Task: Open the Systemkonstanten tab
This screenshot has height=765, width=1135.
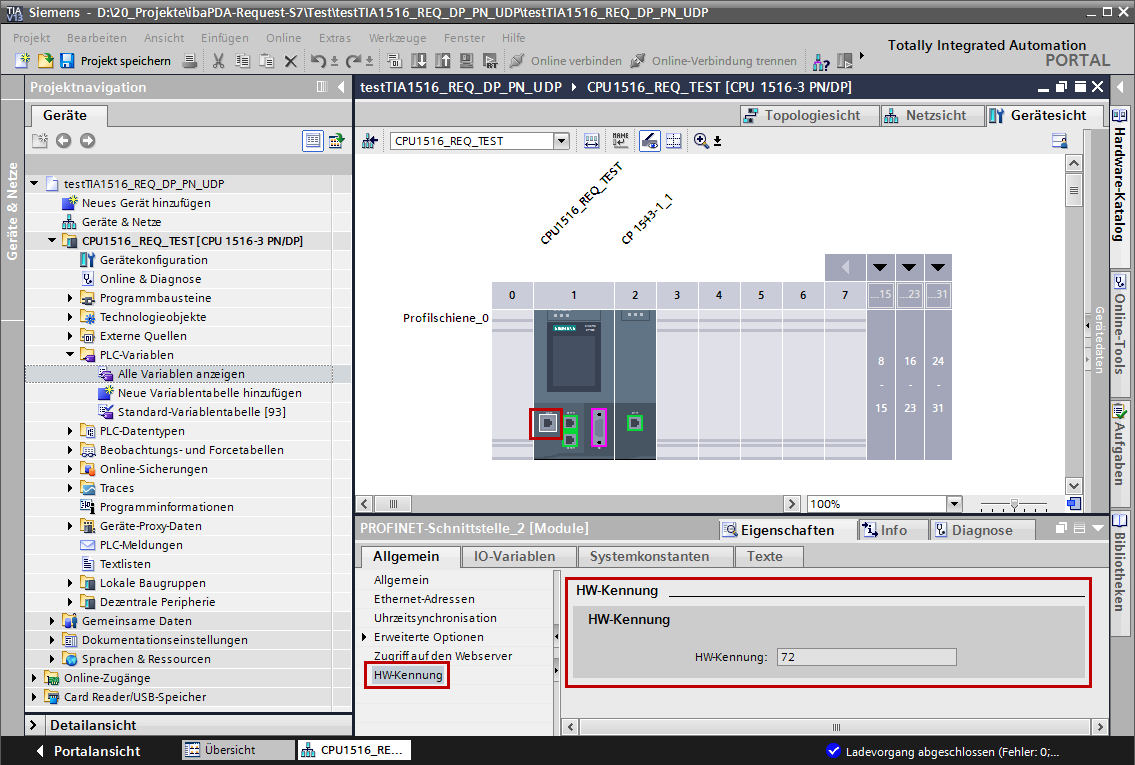Action: point(649,556)
